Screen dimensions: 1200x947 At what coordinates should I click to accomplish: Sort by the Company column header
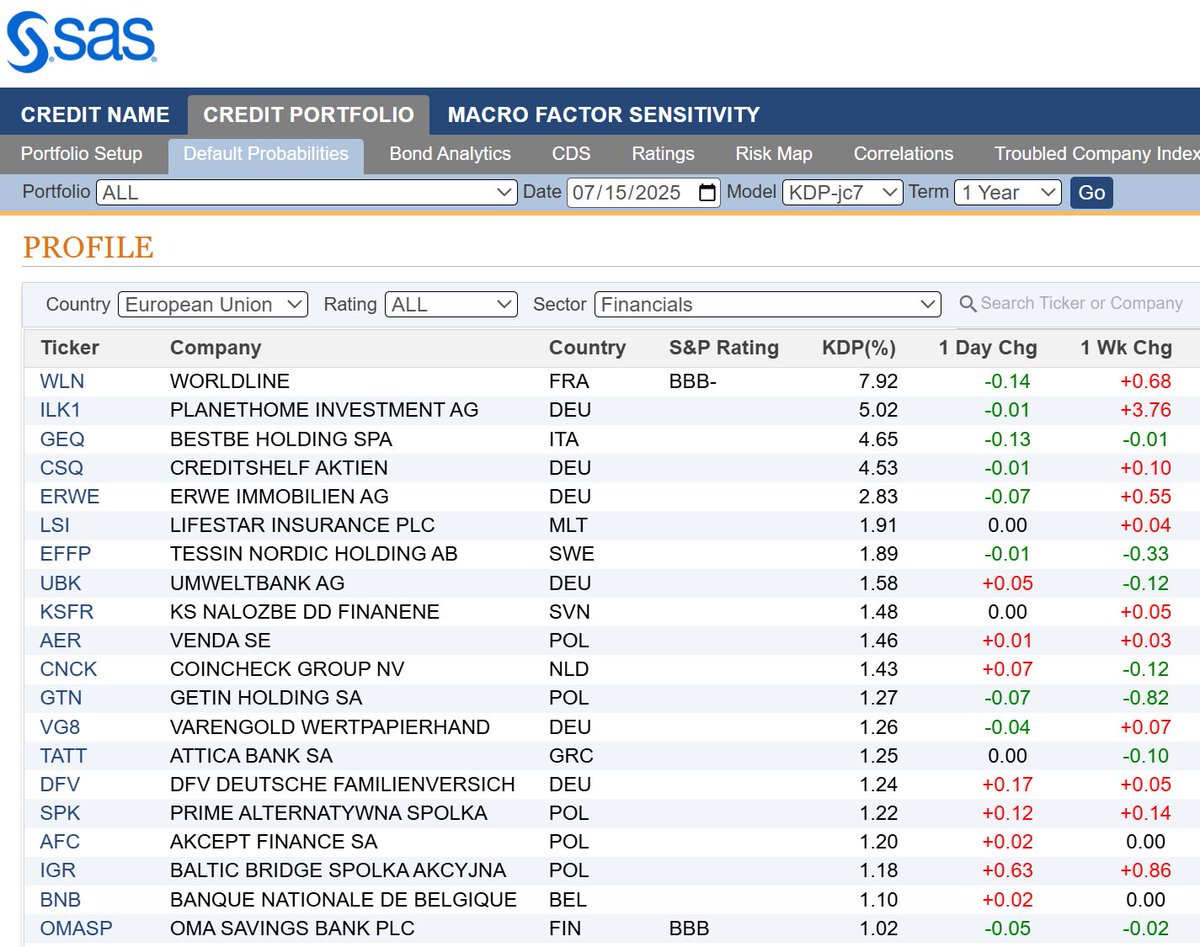point(216,348)
